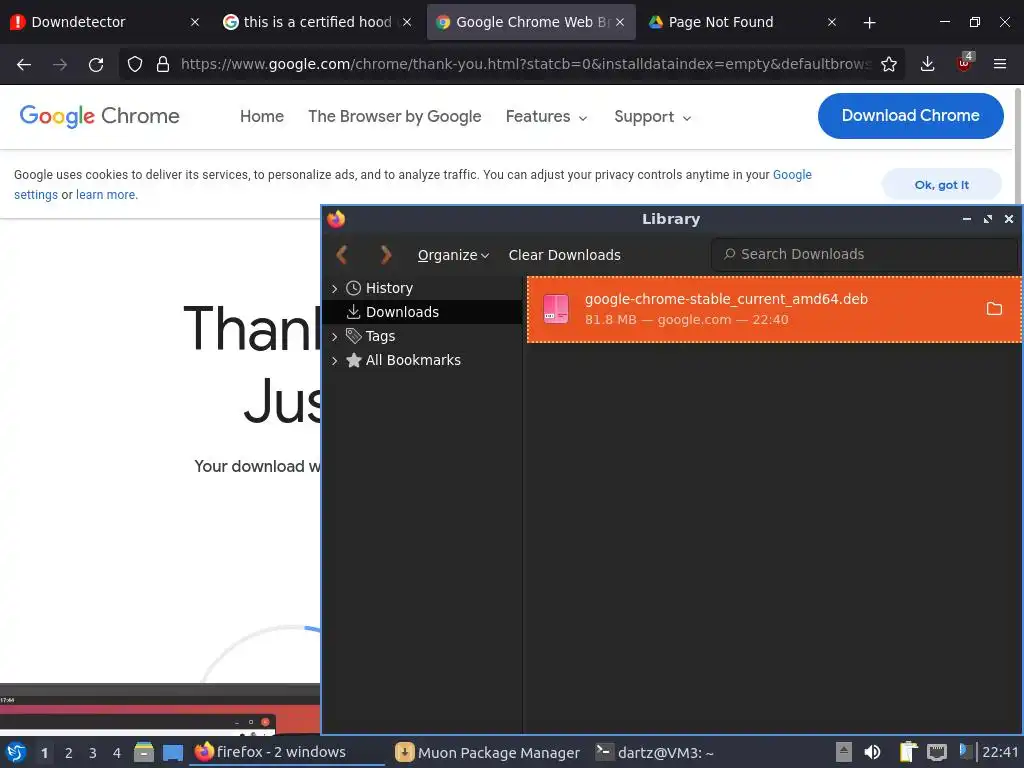This screenshot has width=1024, height=768.
Task: Open the tracking protection shield icon
Action: click(x=135, y=64)
